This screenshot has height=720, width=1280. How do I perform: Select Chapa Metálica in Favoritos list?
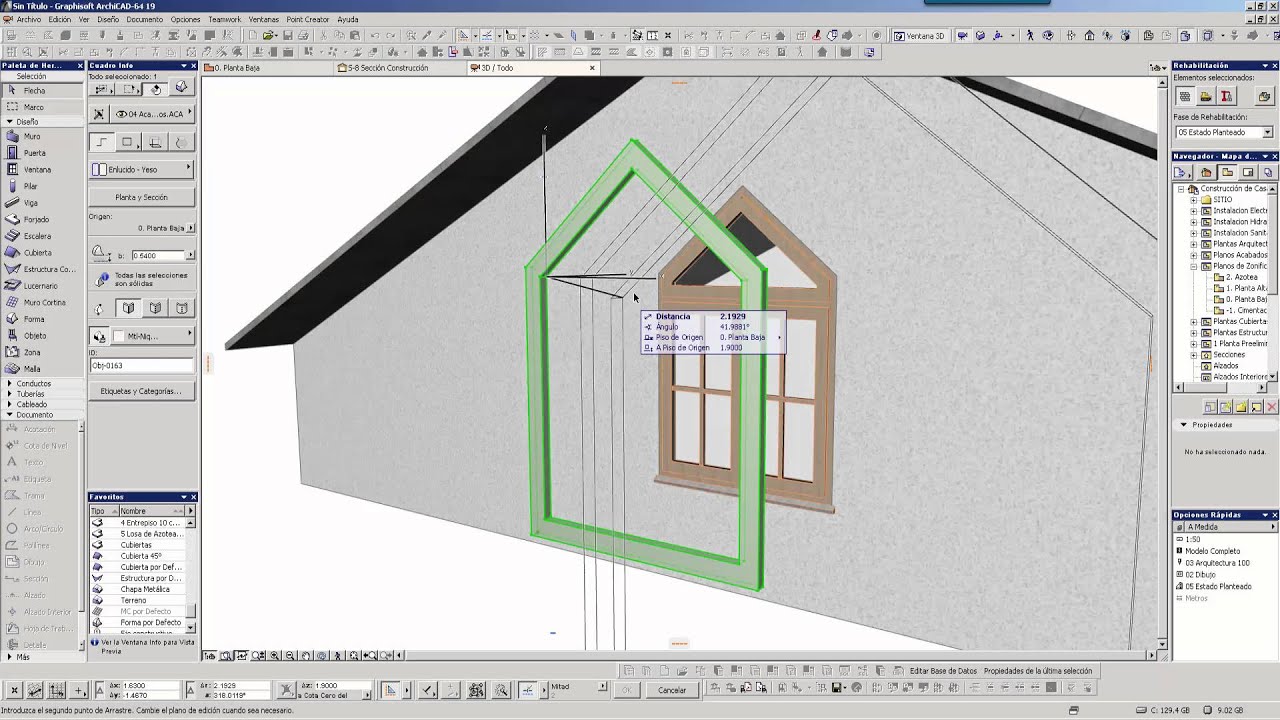[x=145, y=589]
